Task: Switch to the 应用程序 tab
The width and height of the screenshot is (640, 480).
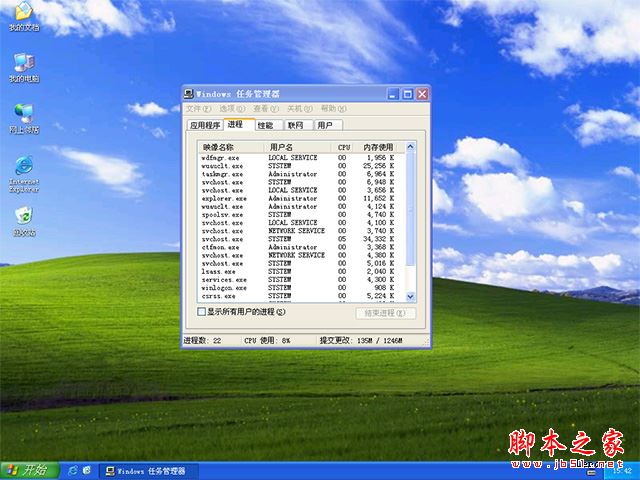Action: click(x=205, y=125)
